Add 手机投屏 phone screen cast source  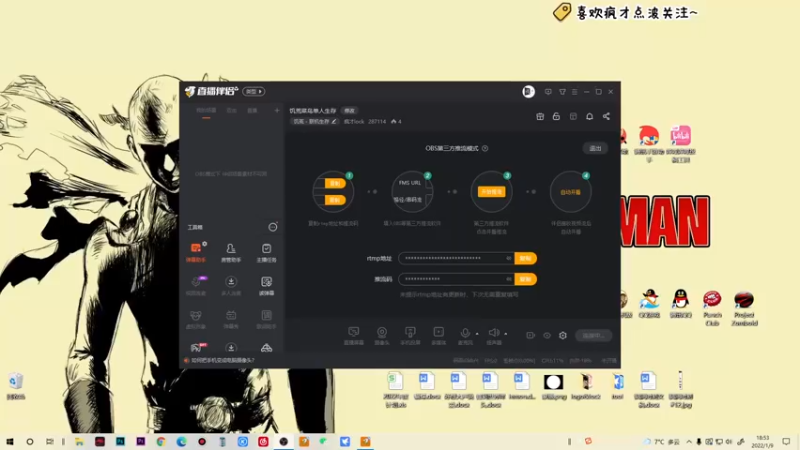(410, 336)
